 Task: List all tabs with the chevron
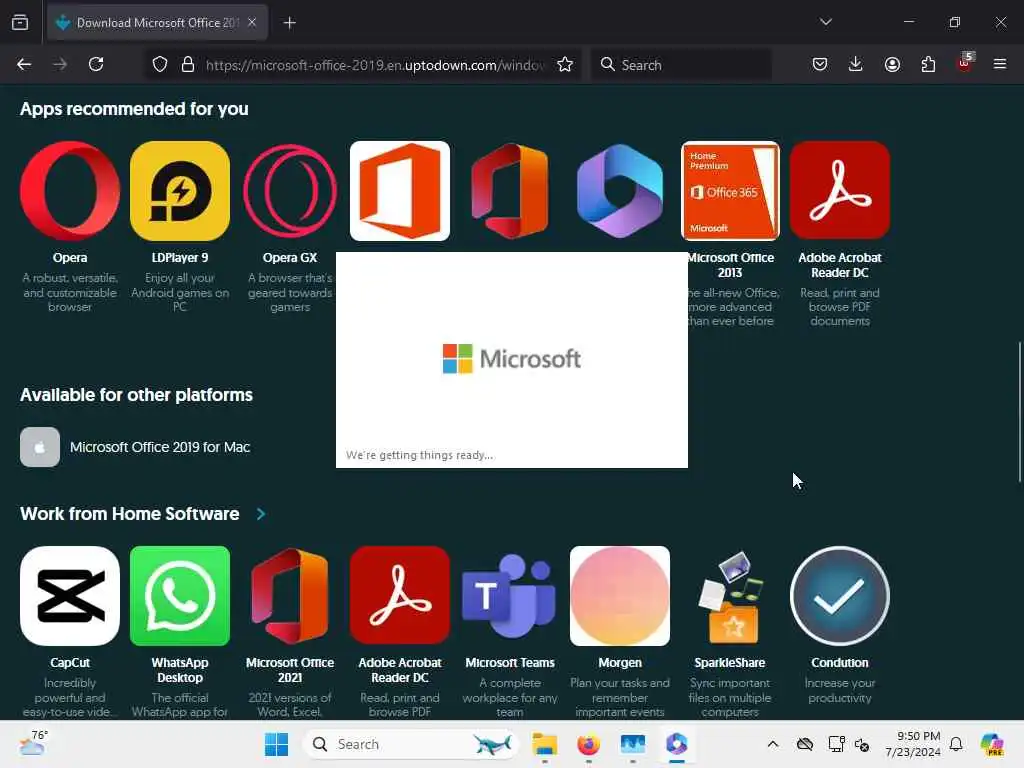click(x=825, y=22)
